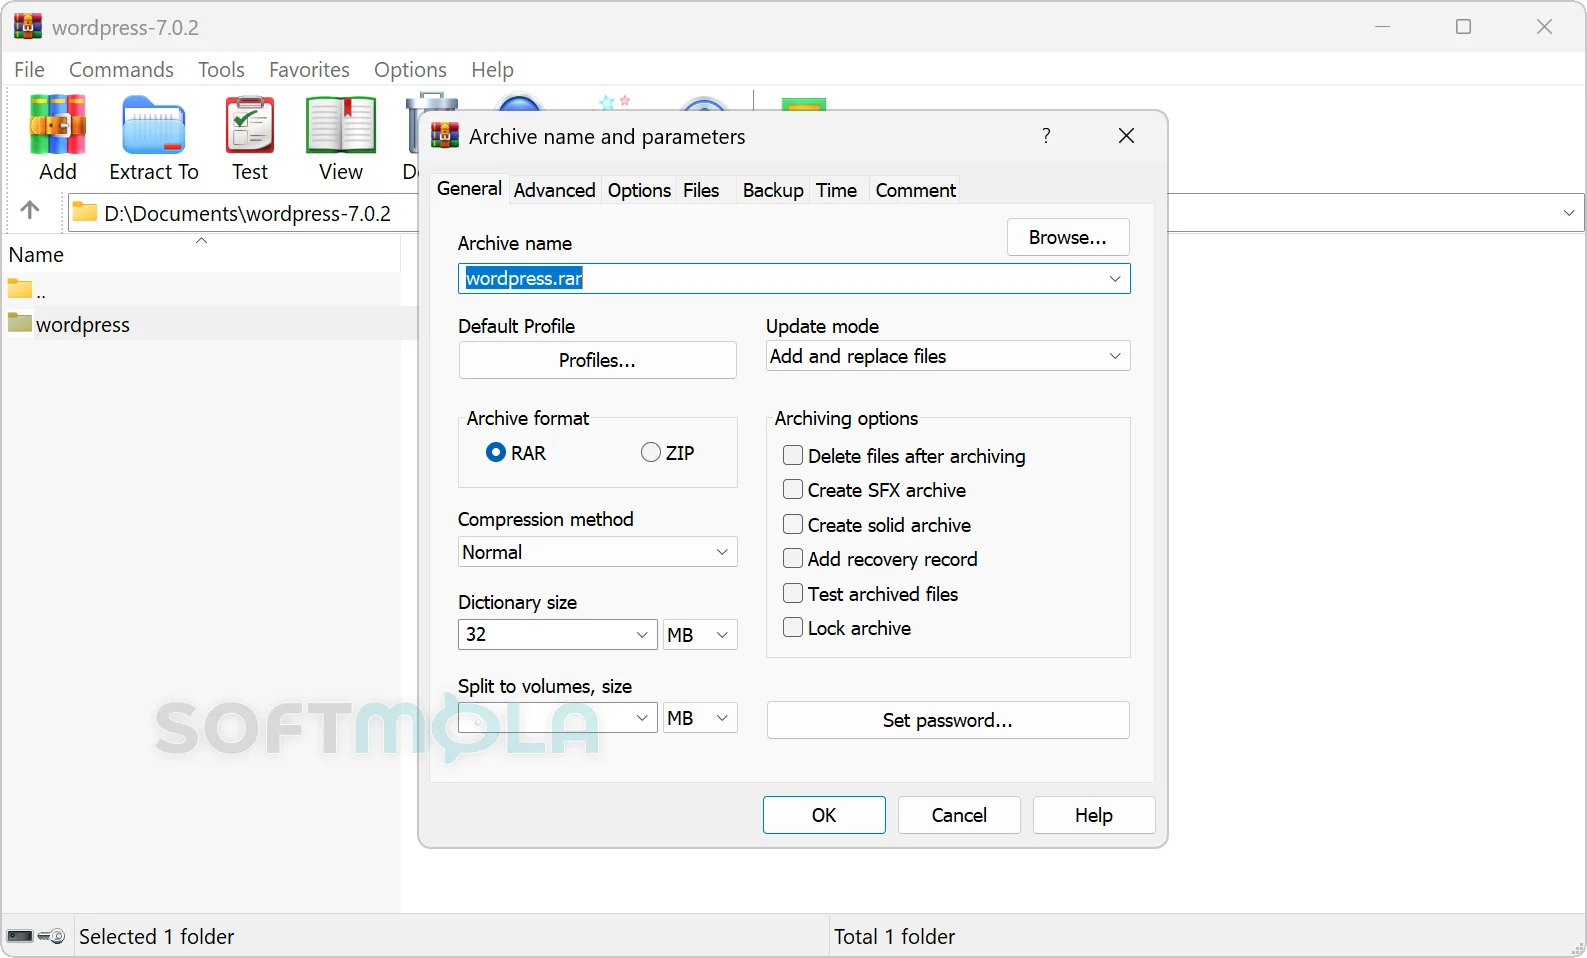Toggle Create solid archive checkbox
The height and width of the screenshot is (958, 1587).
(793, 525)
